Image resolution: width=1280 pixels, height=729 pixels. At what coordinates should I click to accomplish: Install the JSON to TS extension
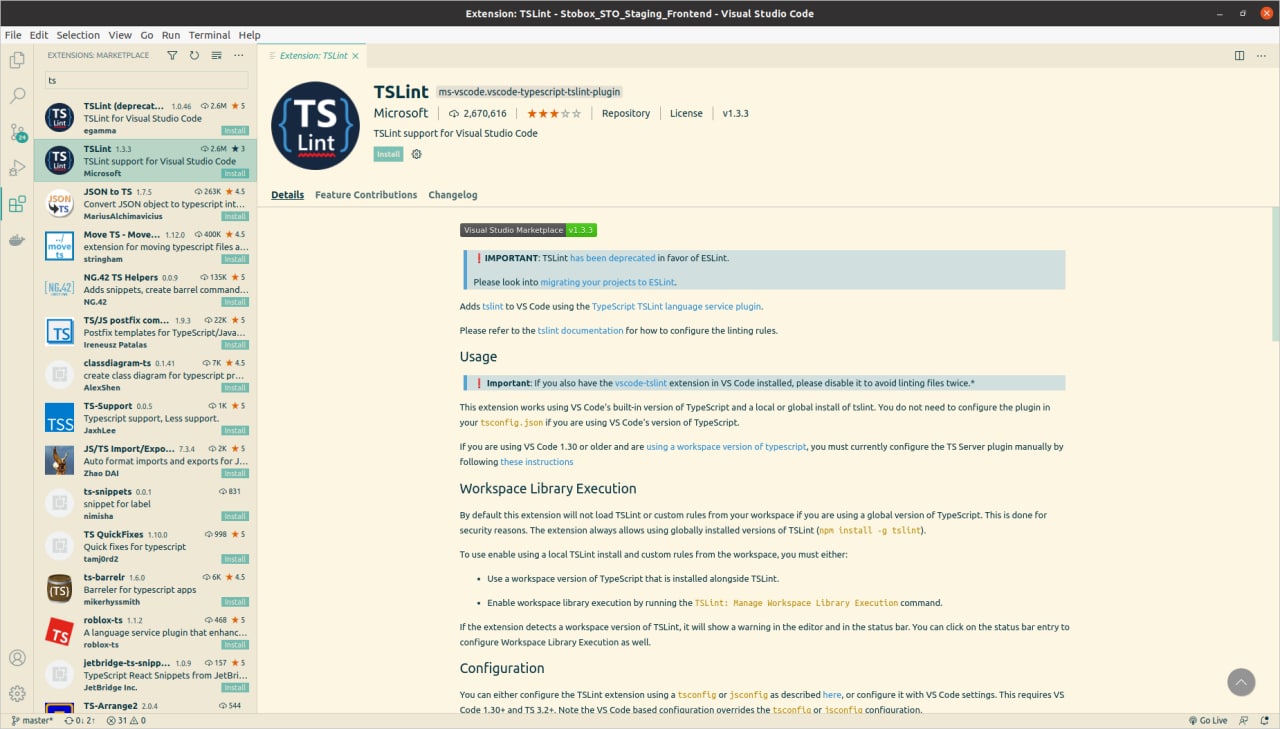(x=235, y=216)
